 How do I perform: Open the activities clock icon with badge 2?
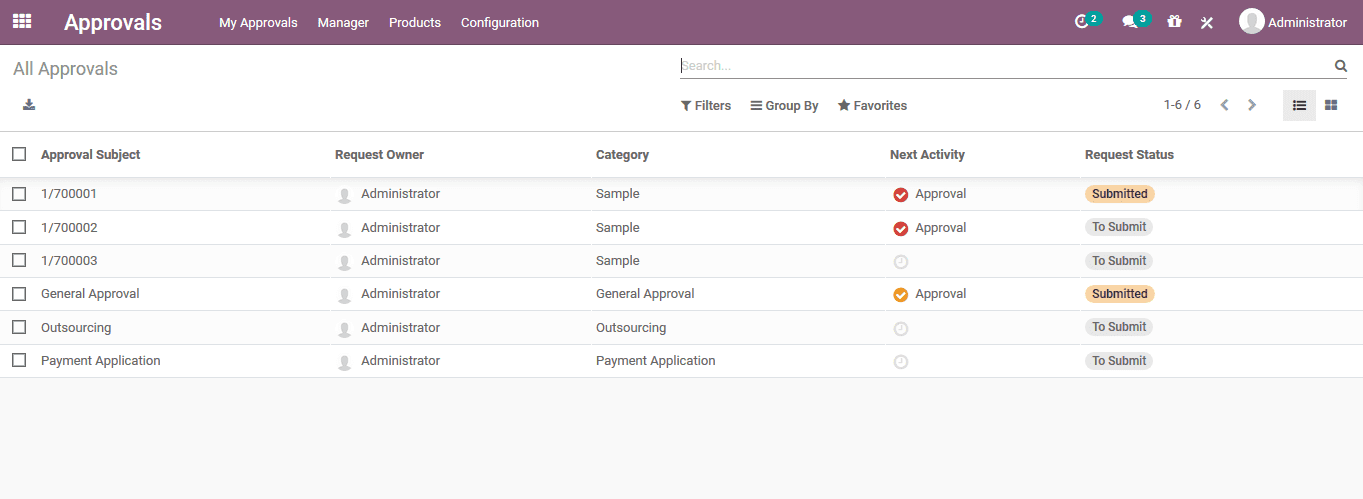tap(1081, 22)
